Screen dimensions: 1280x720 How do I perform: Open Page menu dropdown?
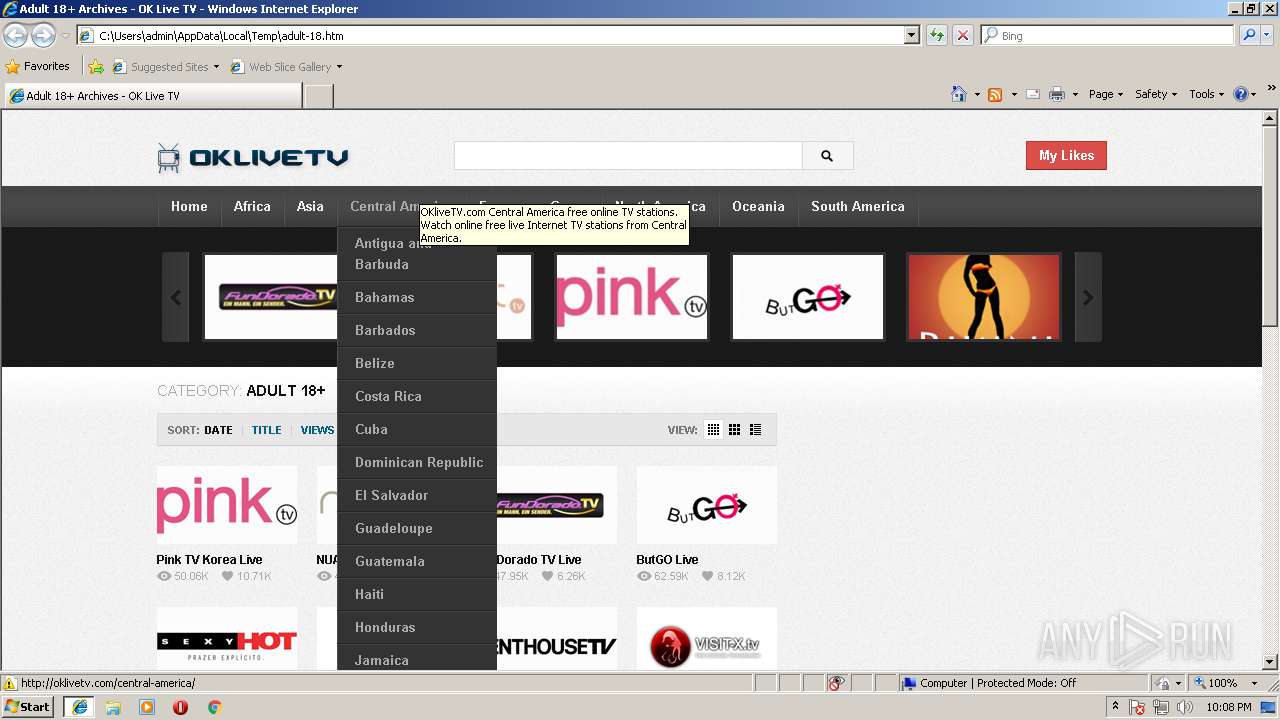[1105, 94]
